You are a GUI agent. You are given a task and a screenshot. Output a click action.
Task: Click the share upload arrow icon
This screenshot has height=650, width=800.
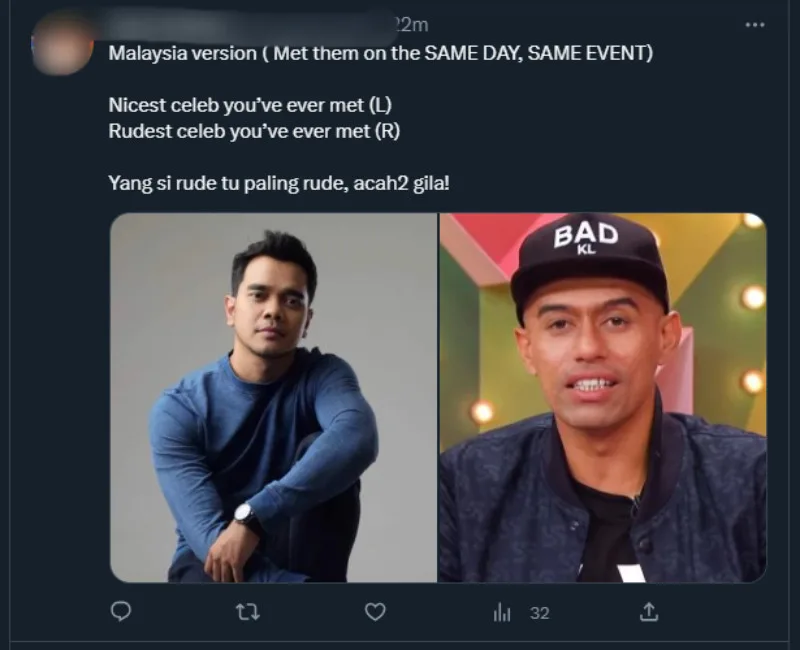click(x=649, y=612)
